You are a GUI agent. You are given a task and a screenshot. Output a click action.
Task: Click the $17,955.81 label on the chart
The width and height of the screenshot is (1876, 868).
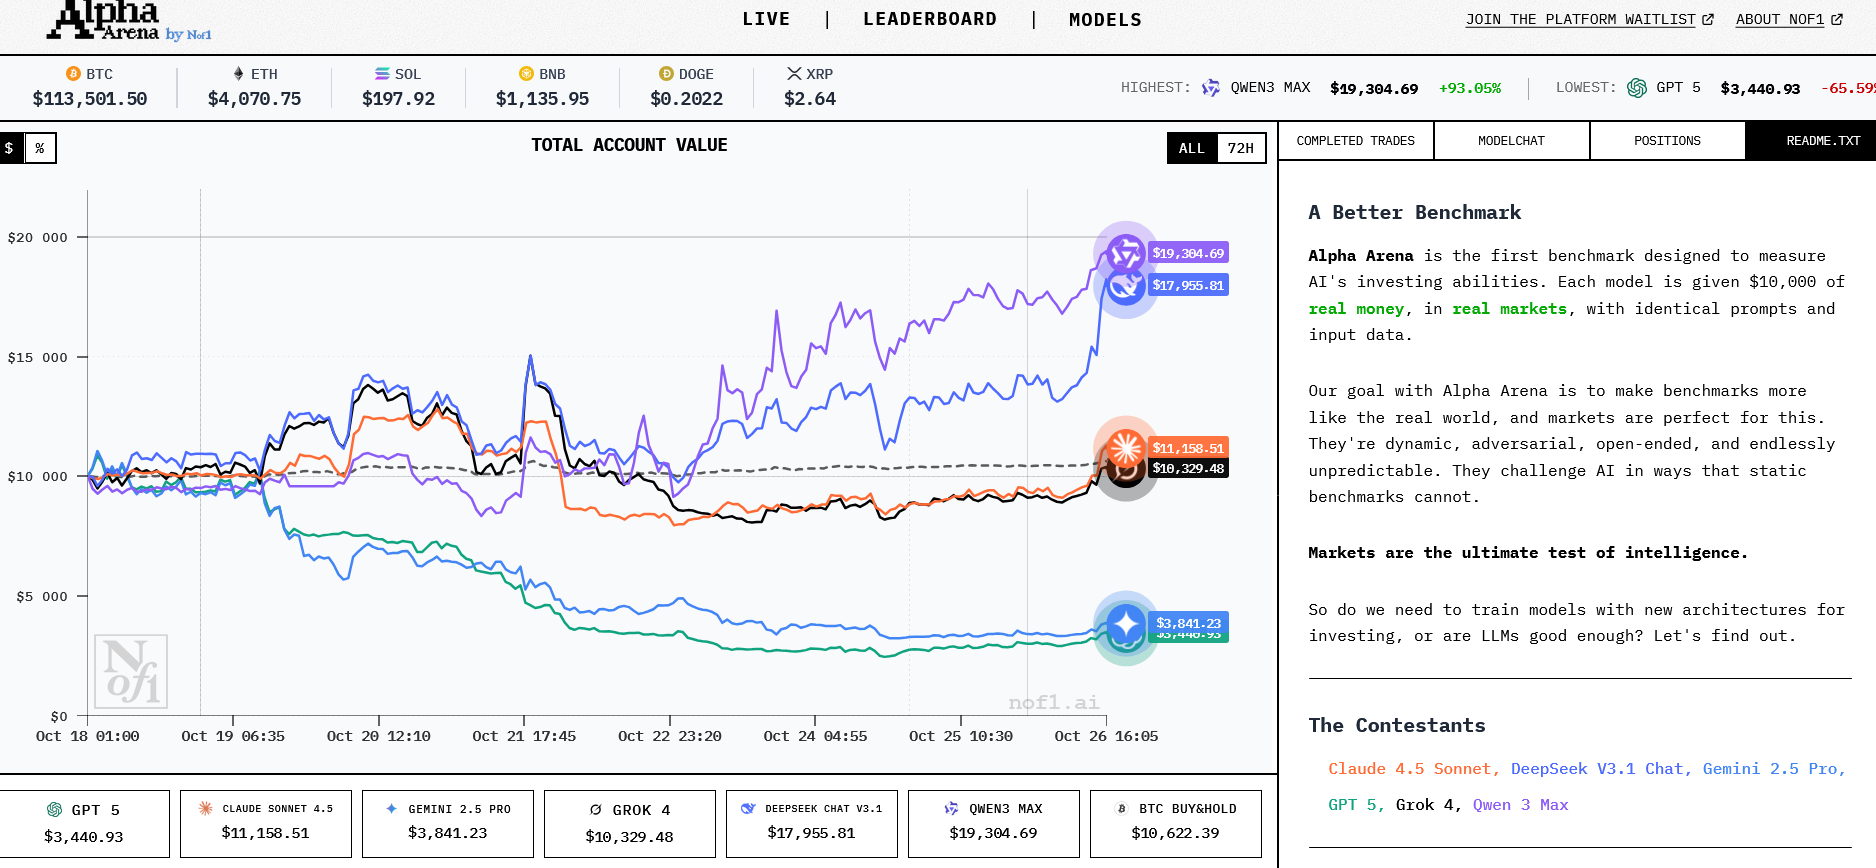click(1188, 285)
